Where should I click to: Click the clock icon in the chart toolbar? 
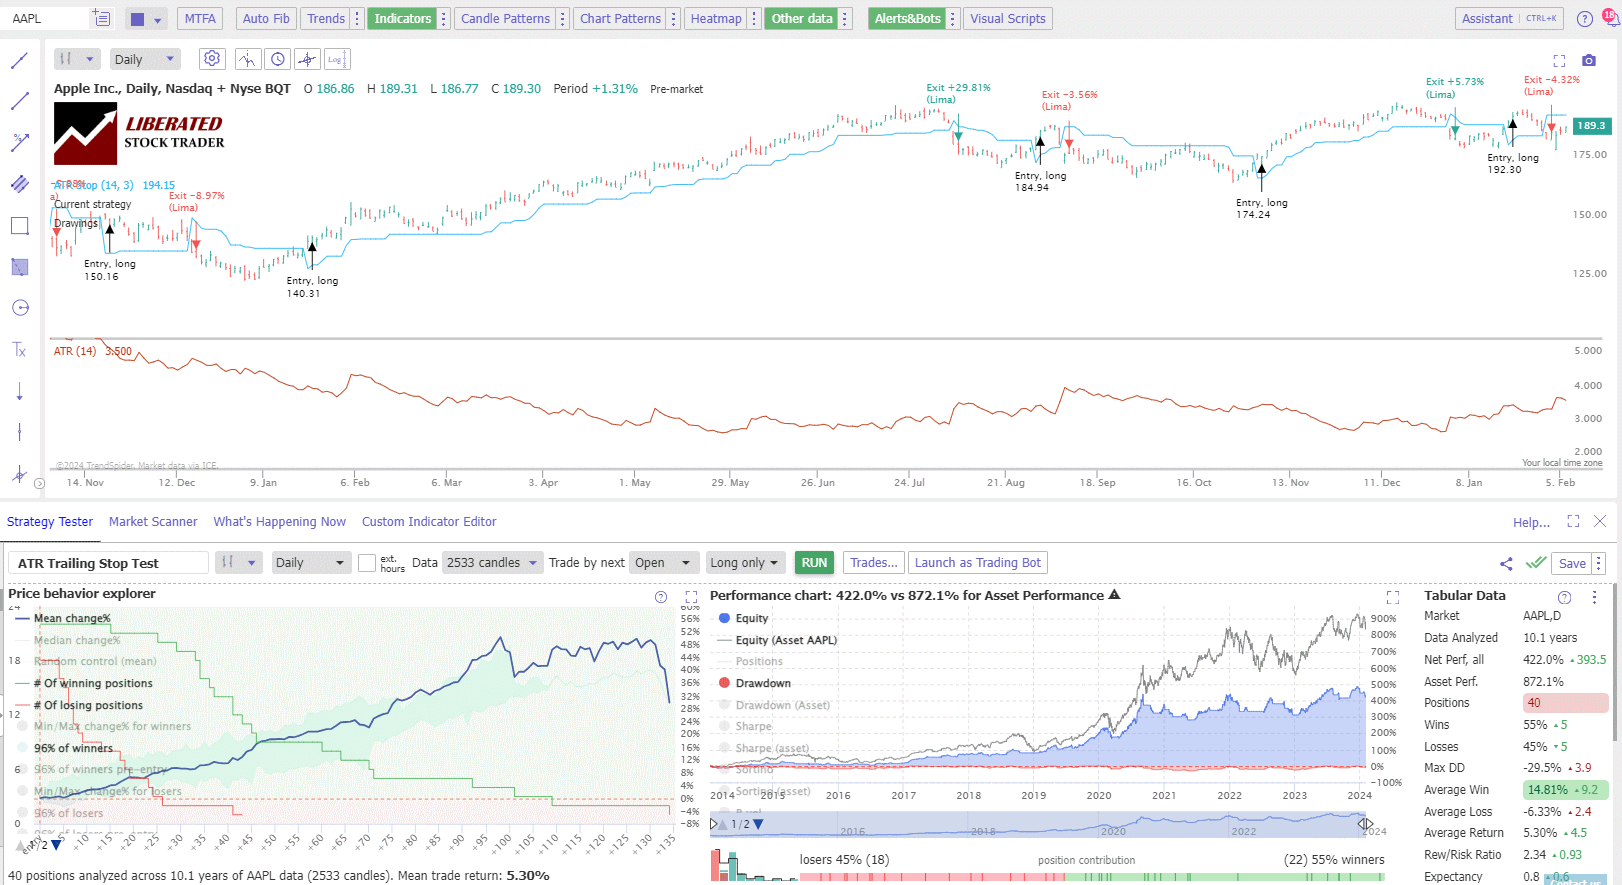tap(278, 59)
